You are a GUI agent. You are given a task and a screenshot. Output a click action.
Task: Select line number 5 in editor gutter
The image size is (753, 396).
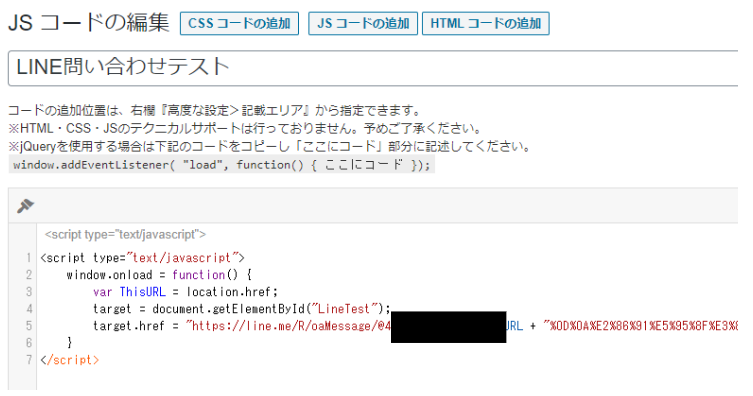[x=29, y=326]
